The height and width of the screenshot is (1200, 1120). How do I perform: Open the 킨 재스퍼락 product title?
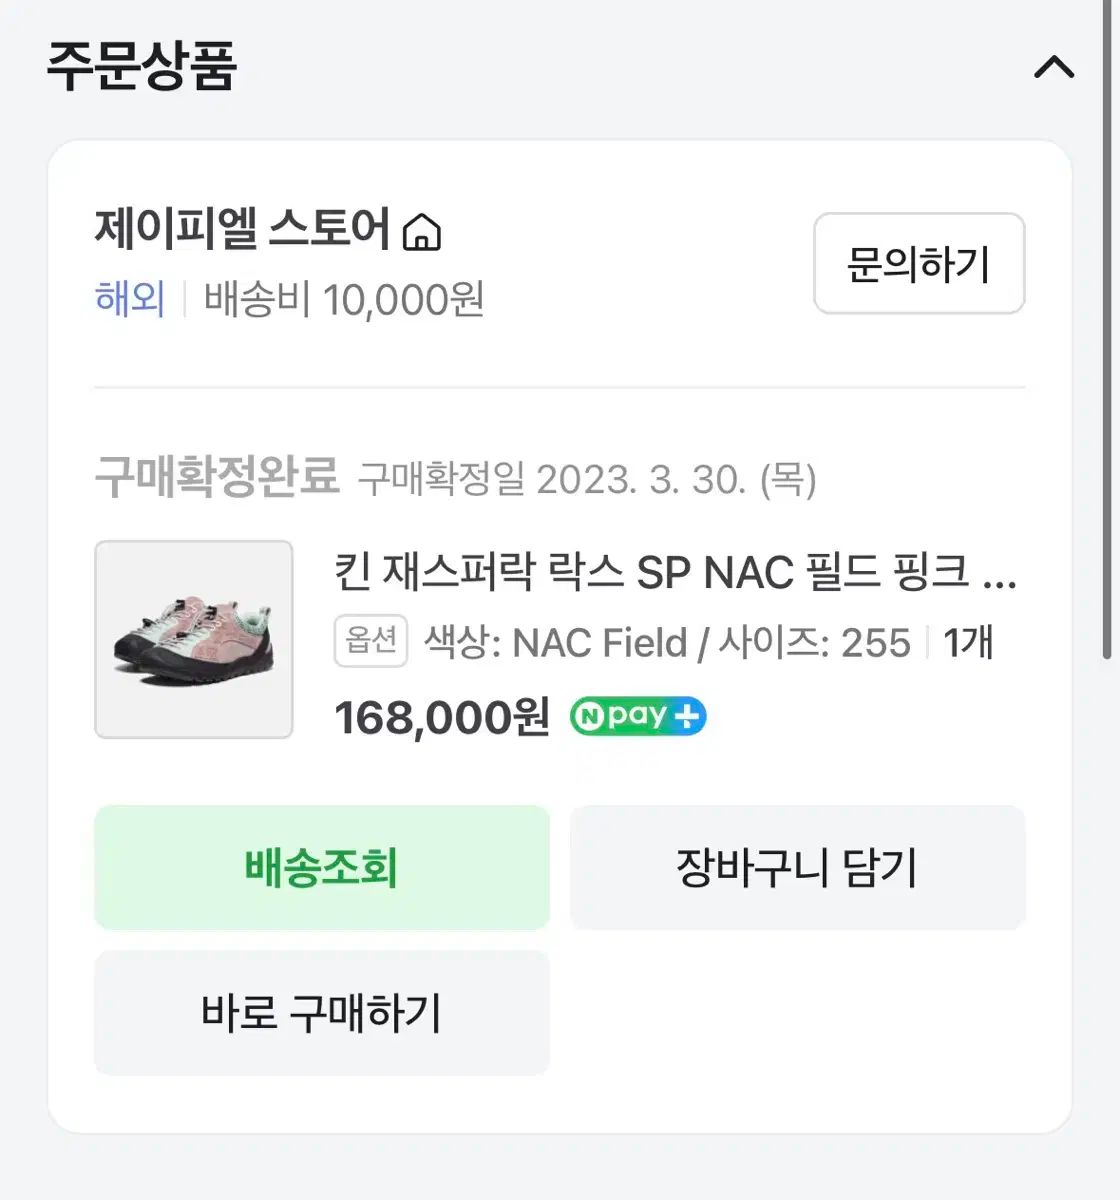click(675, 573)
